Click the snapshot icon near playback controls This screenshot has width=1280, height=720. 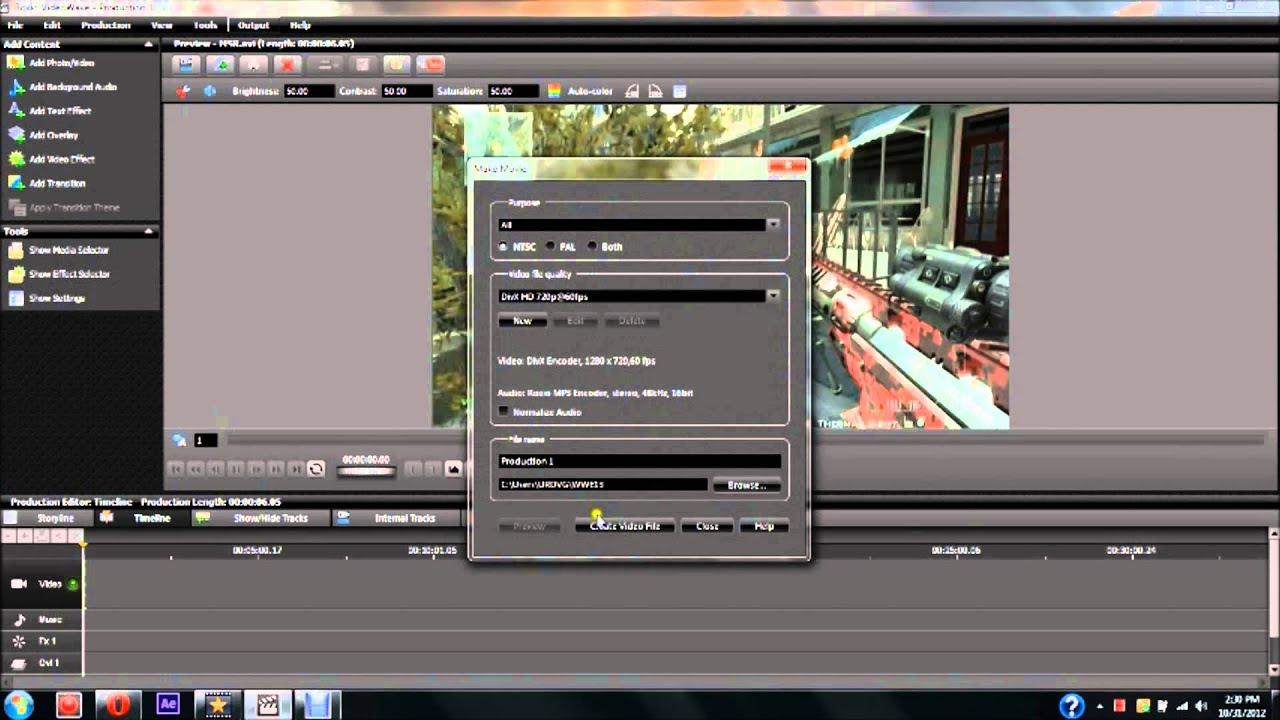point(454,468)
